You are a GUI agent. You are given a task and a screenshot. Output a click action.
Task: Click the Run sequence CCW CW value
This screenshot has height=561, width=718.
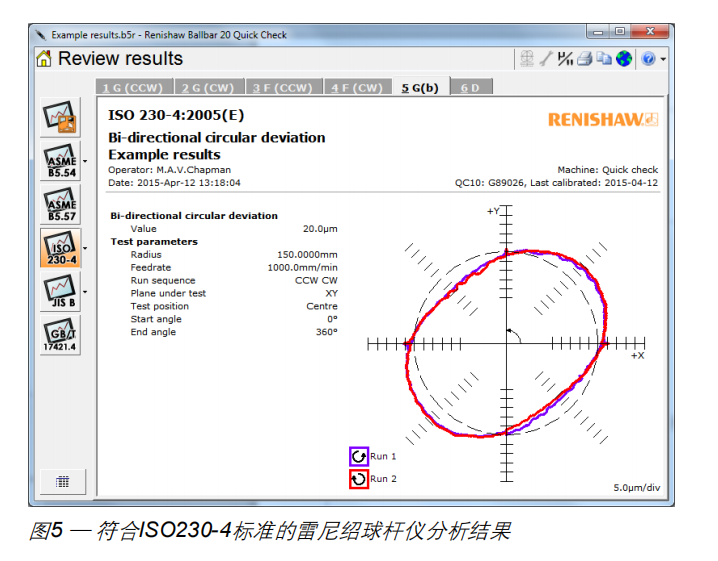coord(316,280)
